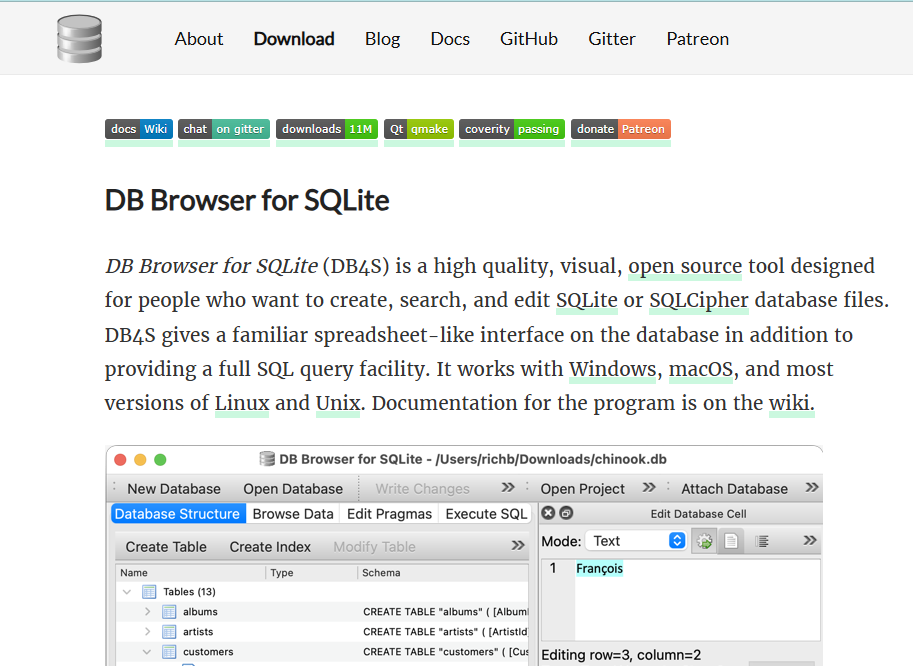Collapse the customers table row

[x=147, y=652]
